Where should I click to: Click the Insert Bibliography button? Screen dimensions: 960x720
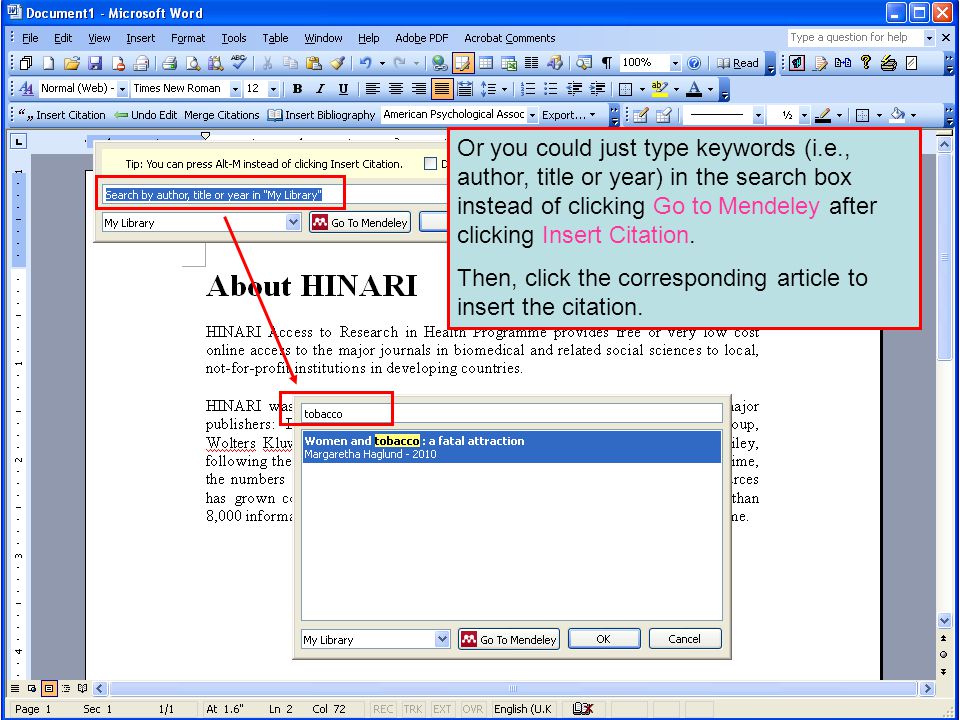321,115
